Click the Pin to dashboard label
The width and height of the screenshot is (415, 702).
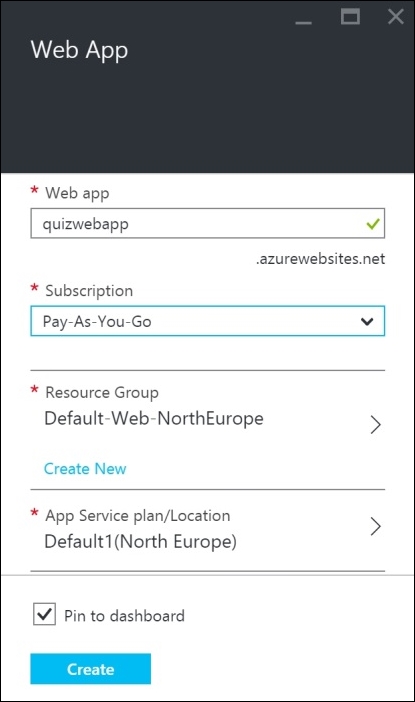tap(124, 616)
